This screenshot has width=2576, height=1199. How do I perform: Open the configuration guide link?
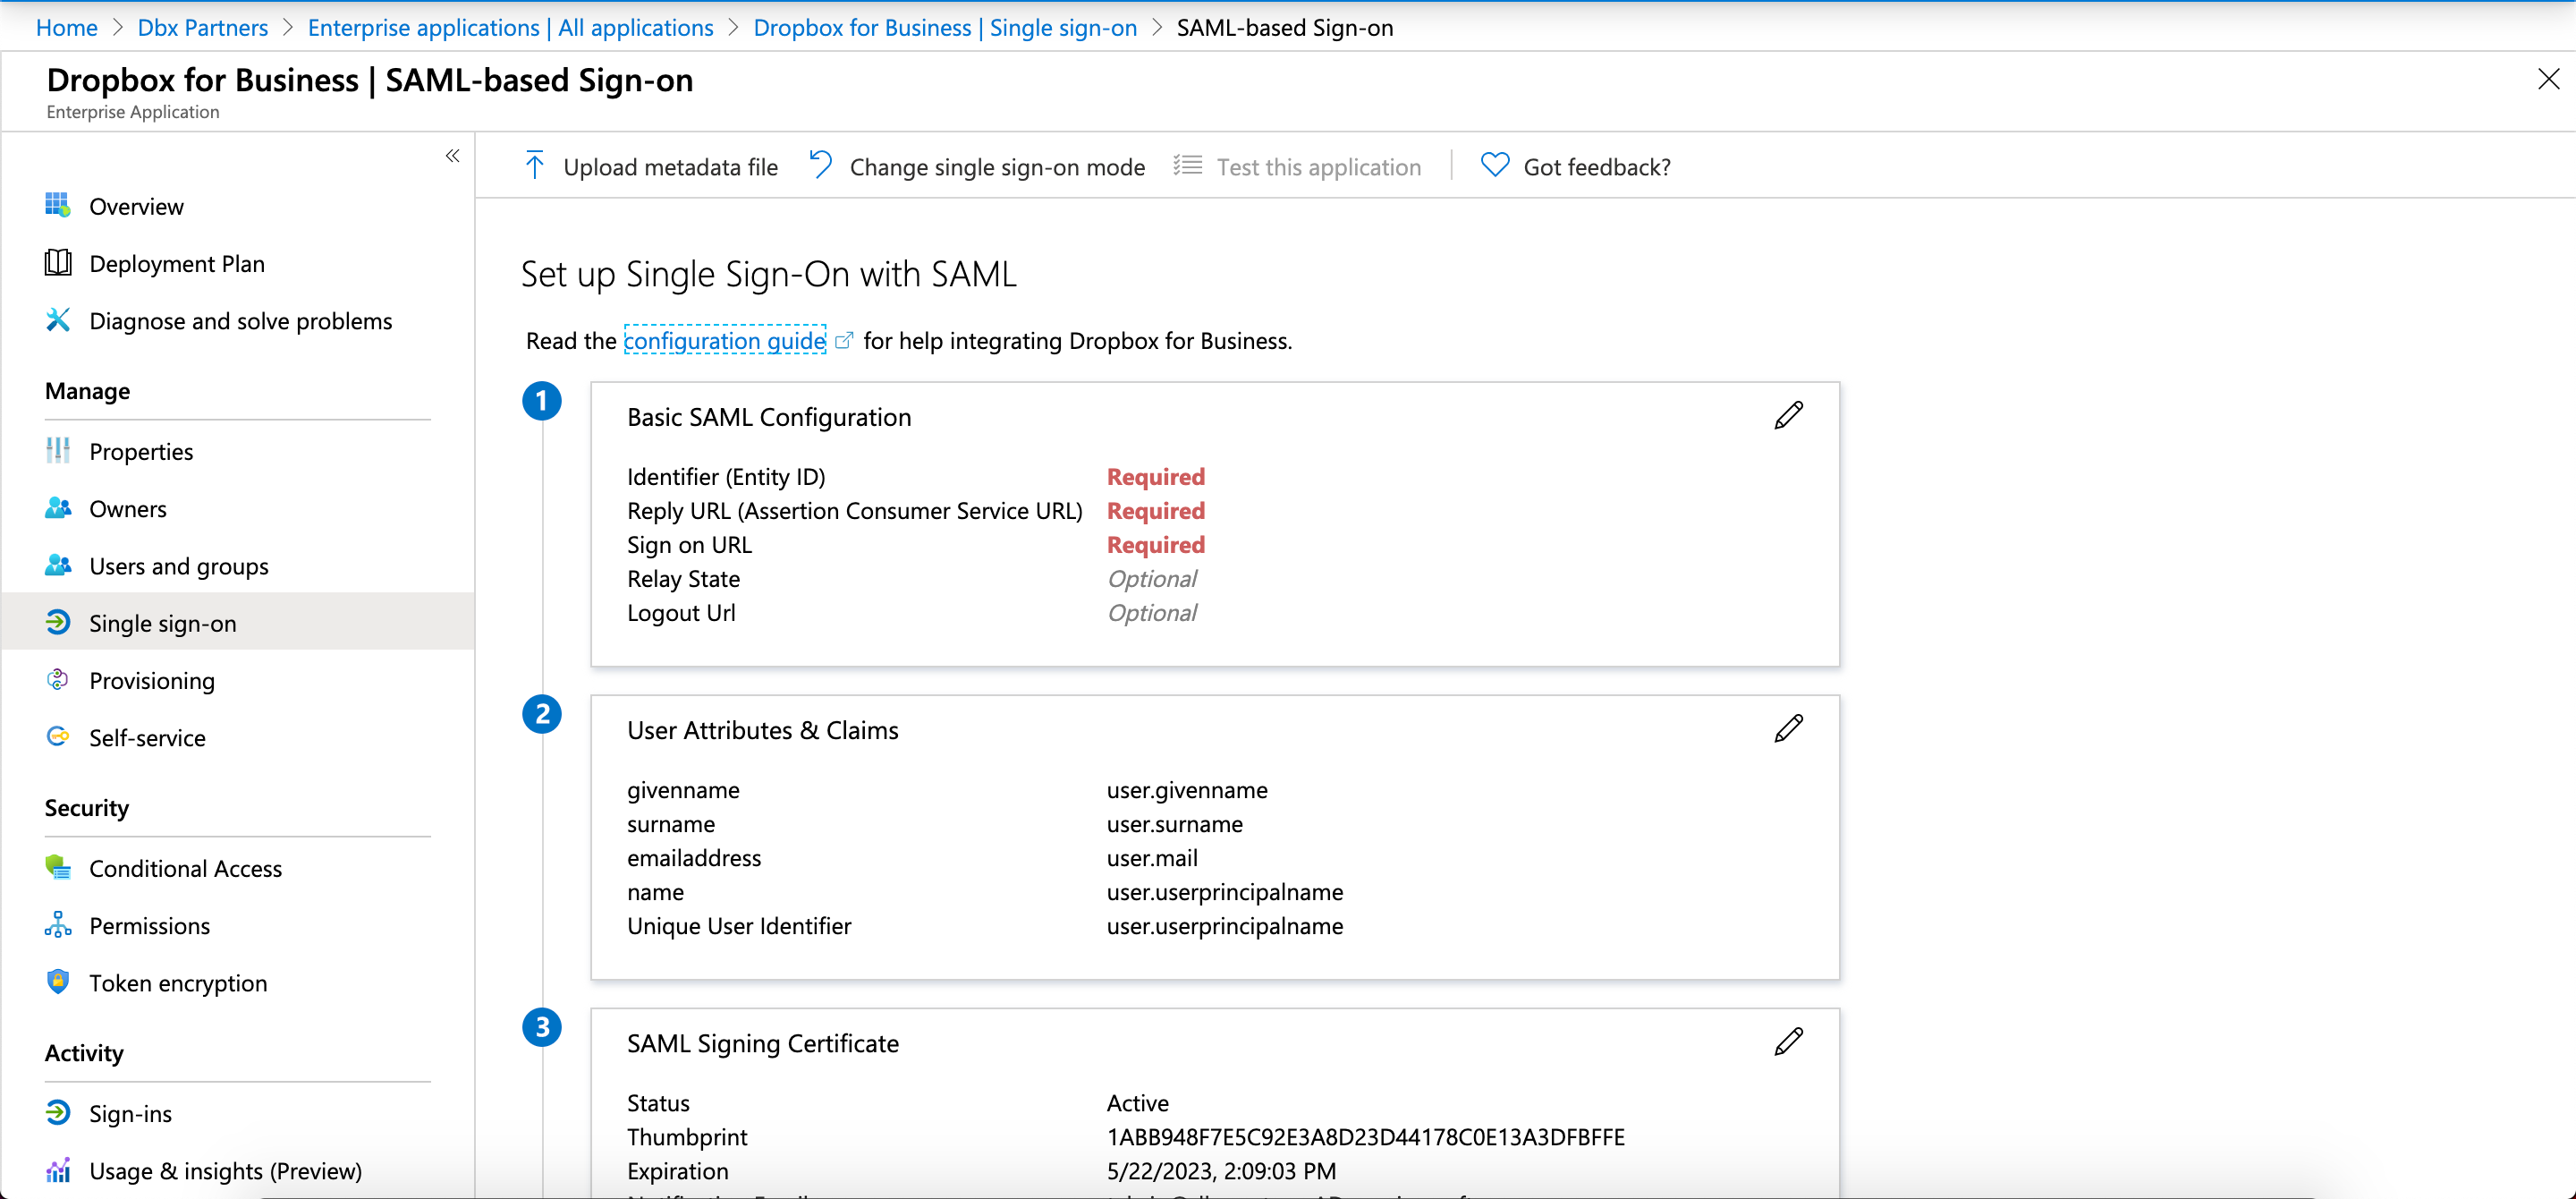(725, 341)
